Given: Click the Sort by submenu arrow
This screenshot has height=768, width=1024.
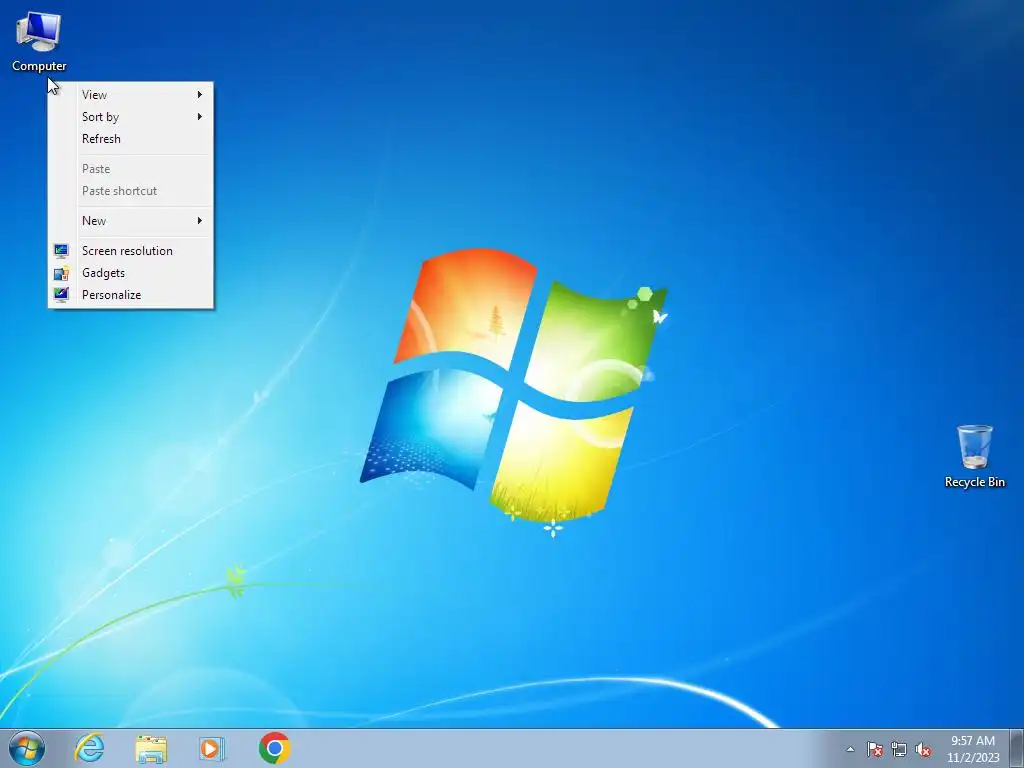Looking at the screenshot, I should pos(200,117).
